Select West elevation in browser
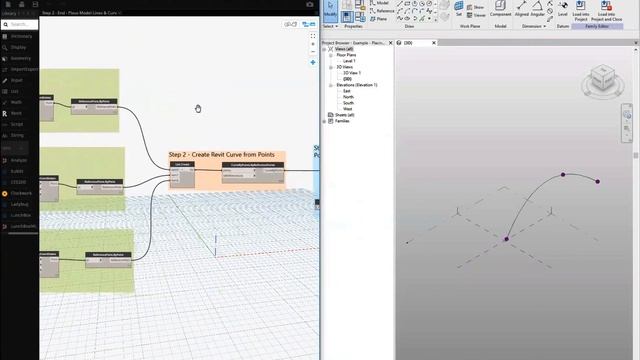This screenshot has width=640, height=360. (347, 109)
